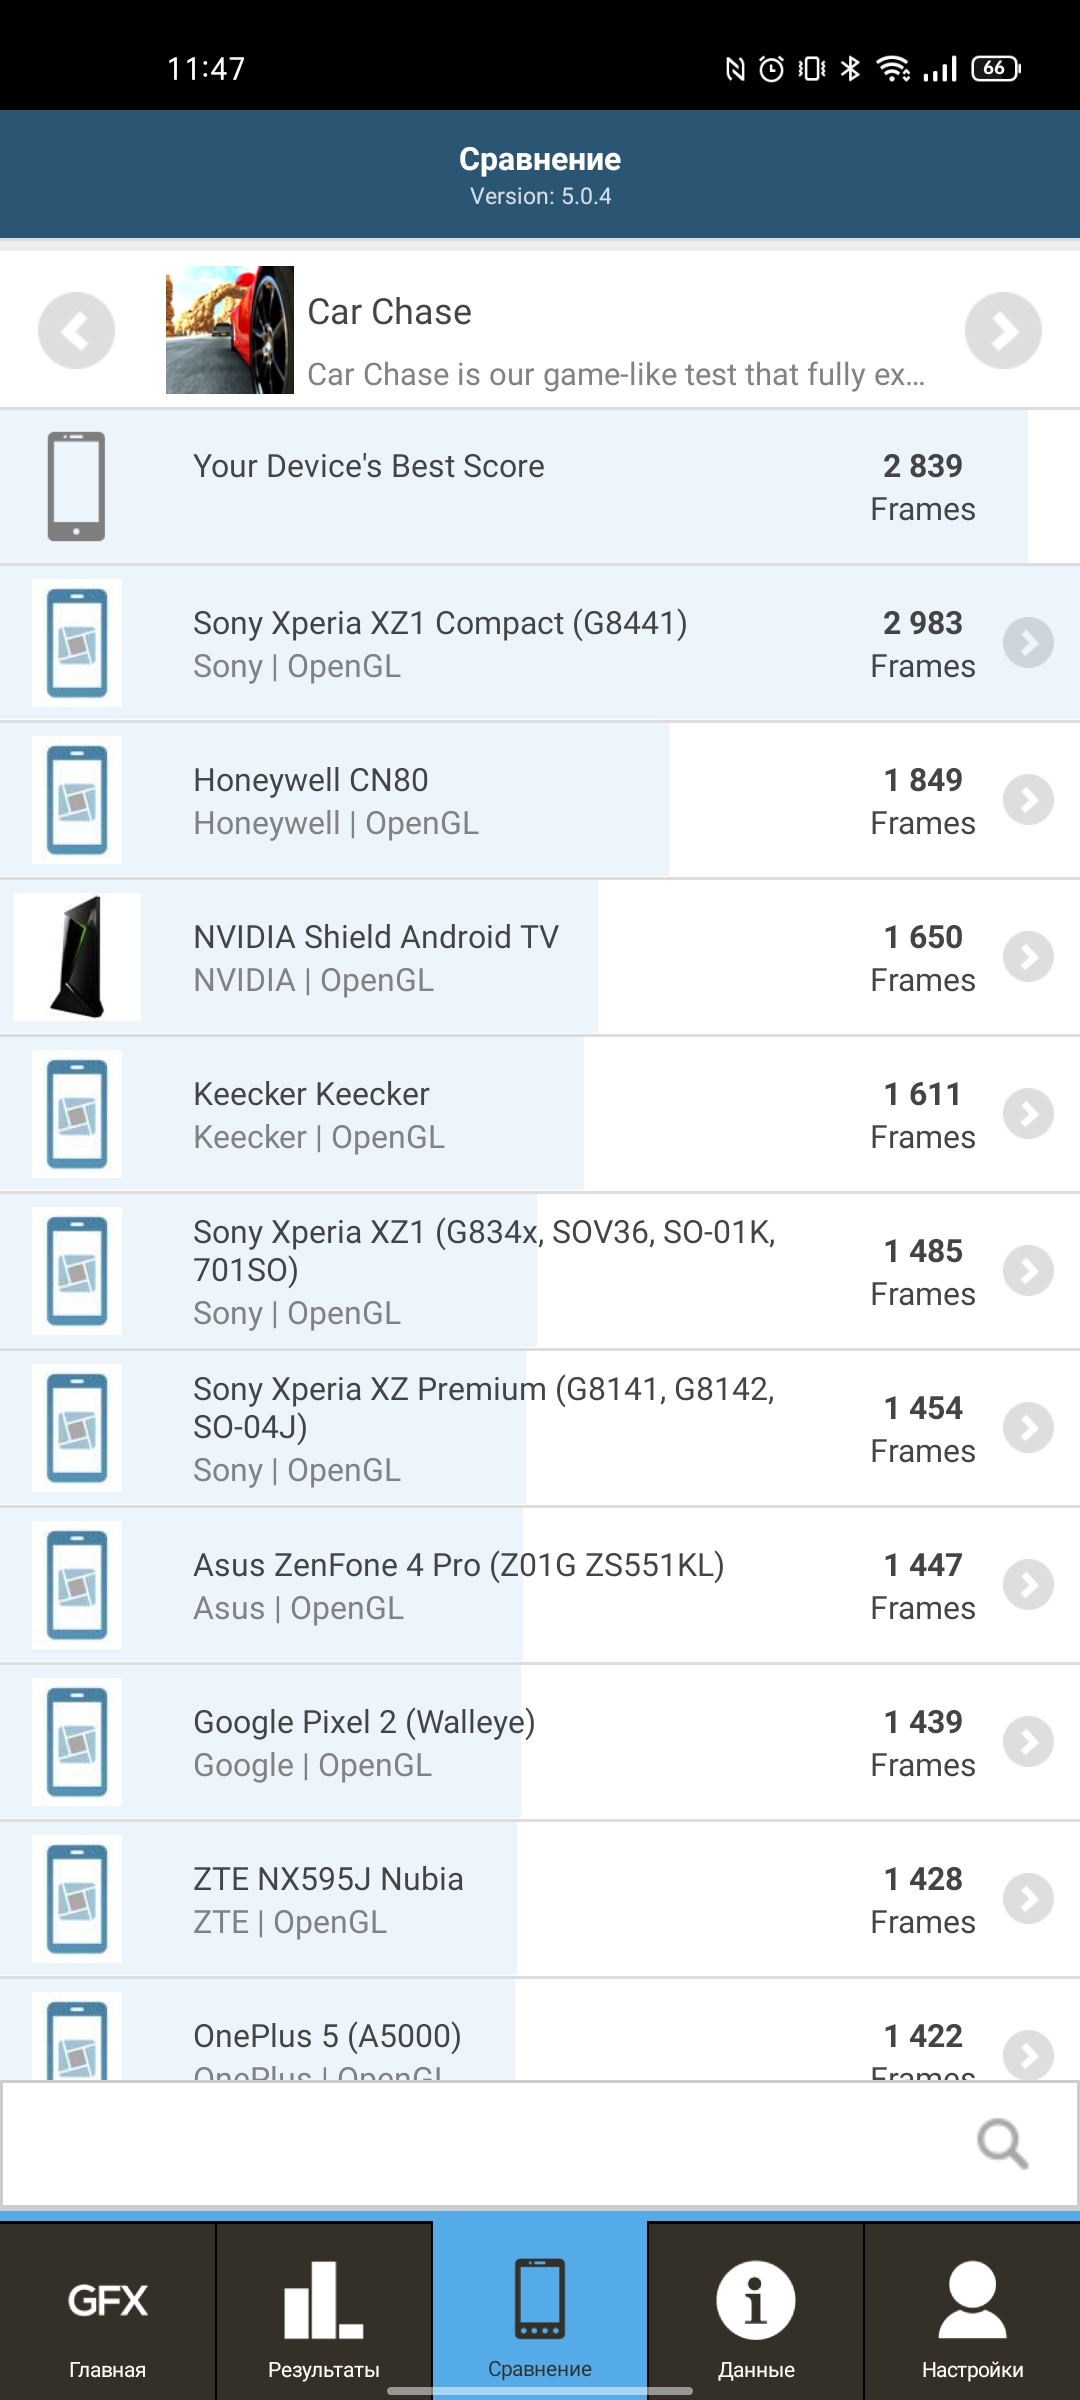This screenshot has width=1080, height=2400.
Task: Click the Car Chase test thumbnail
Action: pyautogui.click(x=230, y=330)
